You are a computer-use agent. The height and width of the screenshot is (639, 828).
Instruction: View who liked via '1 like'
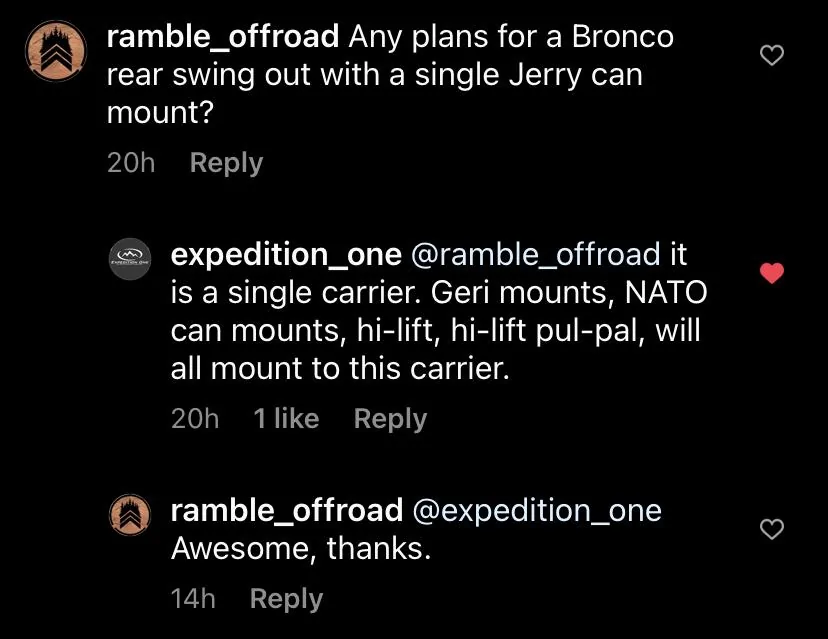286,419
